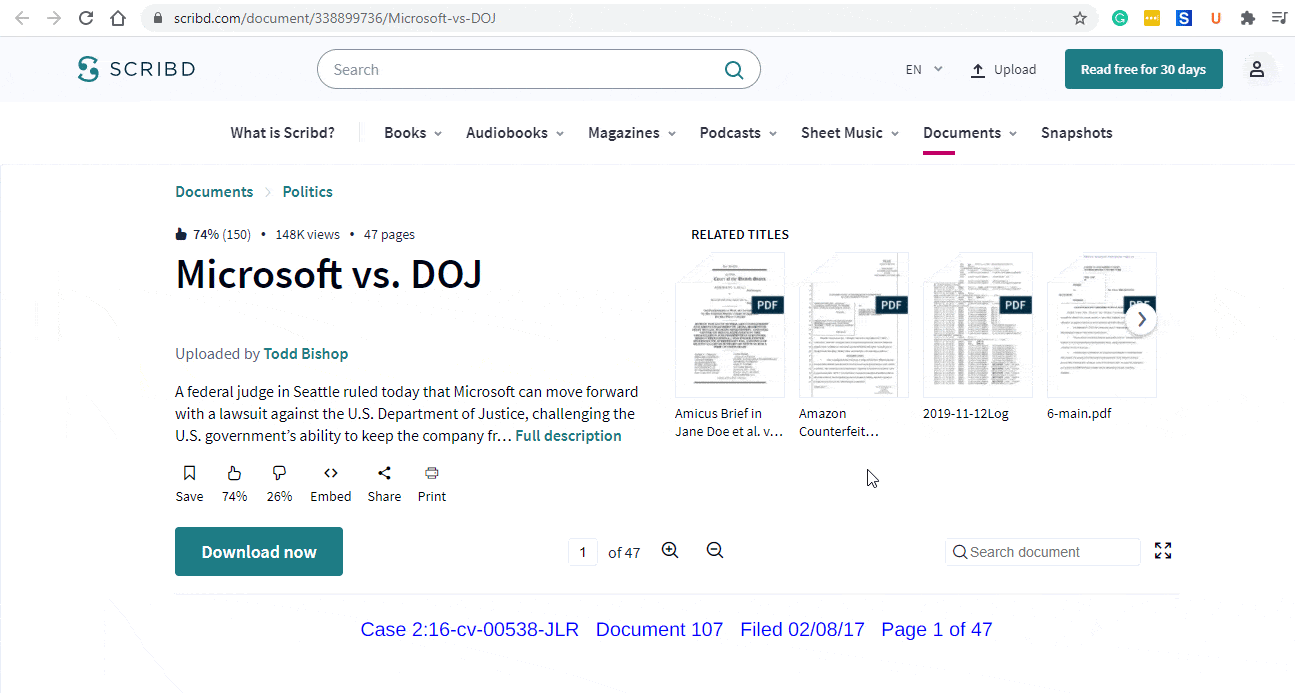Save the document with the bookmark icon
This screenshot has height=693, width=1295.
point(189,472)
